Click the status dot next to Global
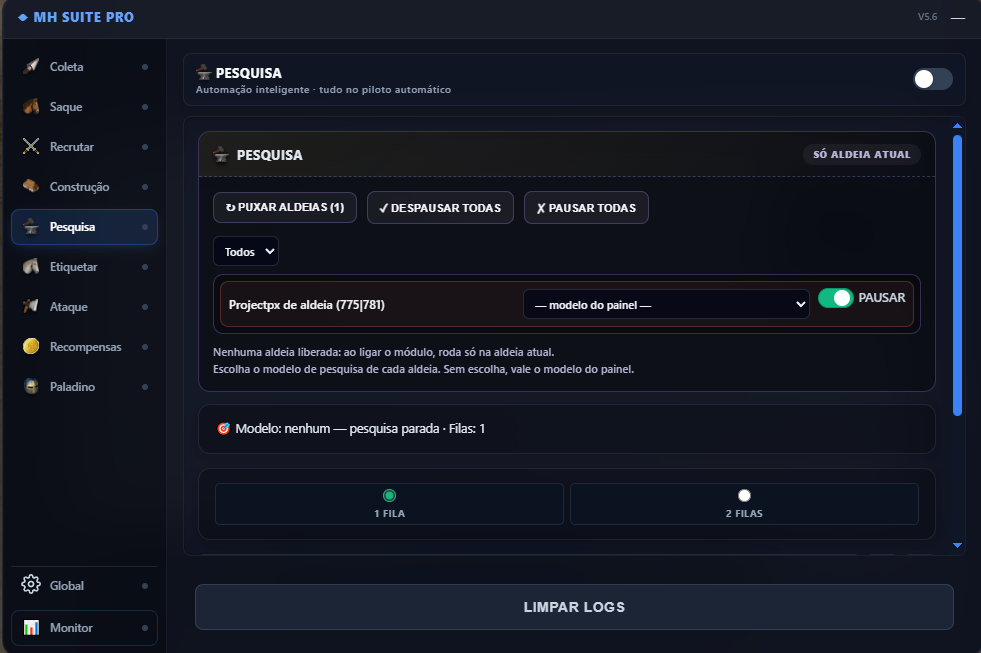This screenshot has width=981, height=653. pyautogui.click(x=145, y=586)
